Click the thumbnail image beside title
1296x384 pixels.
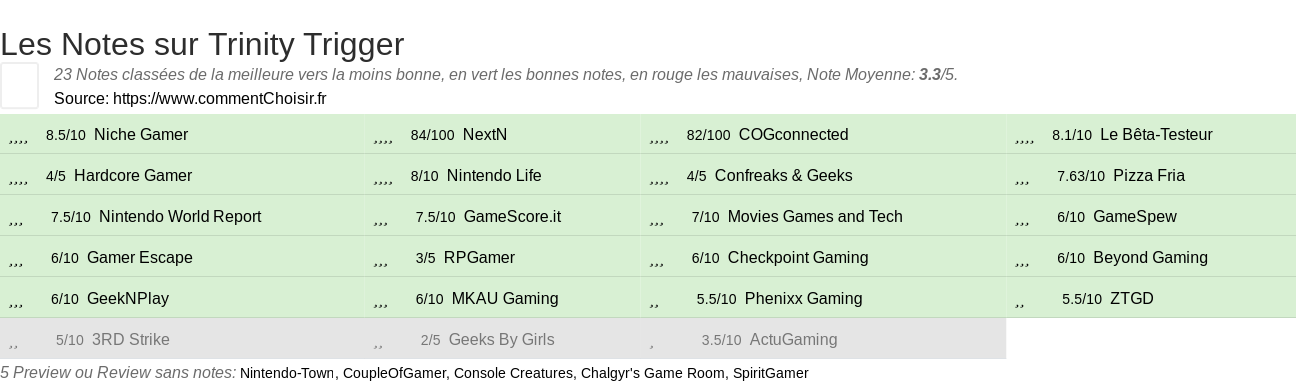click(19, 85)
